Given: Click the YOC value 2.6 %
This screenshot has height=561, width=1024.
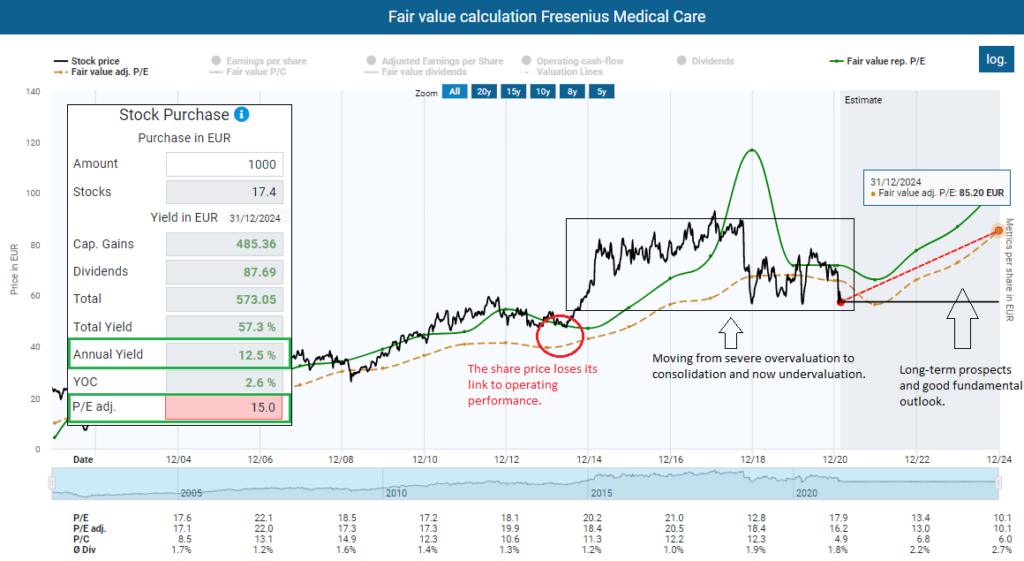Looking at the screenshot, I should [224, 383].
